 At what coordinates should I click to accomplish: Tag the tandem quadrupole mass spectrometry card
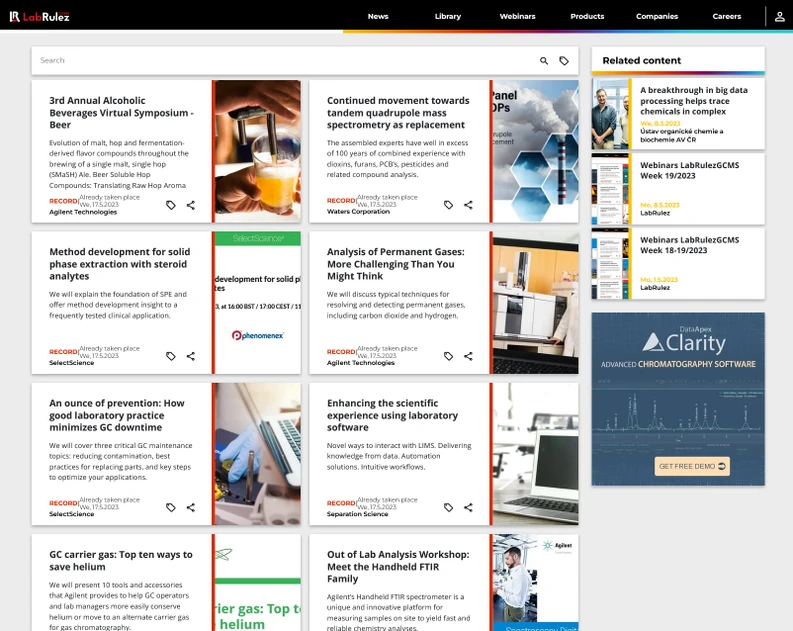(449, 205)
